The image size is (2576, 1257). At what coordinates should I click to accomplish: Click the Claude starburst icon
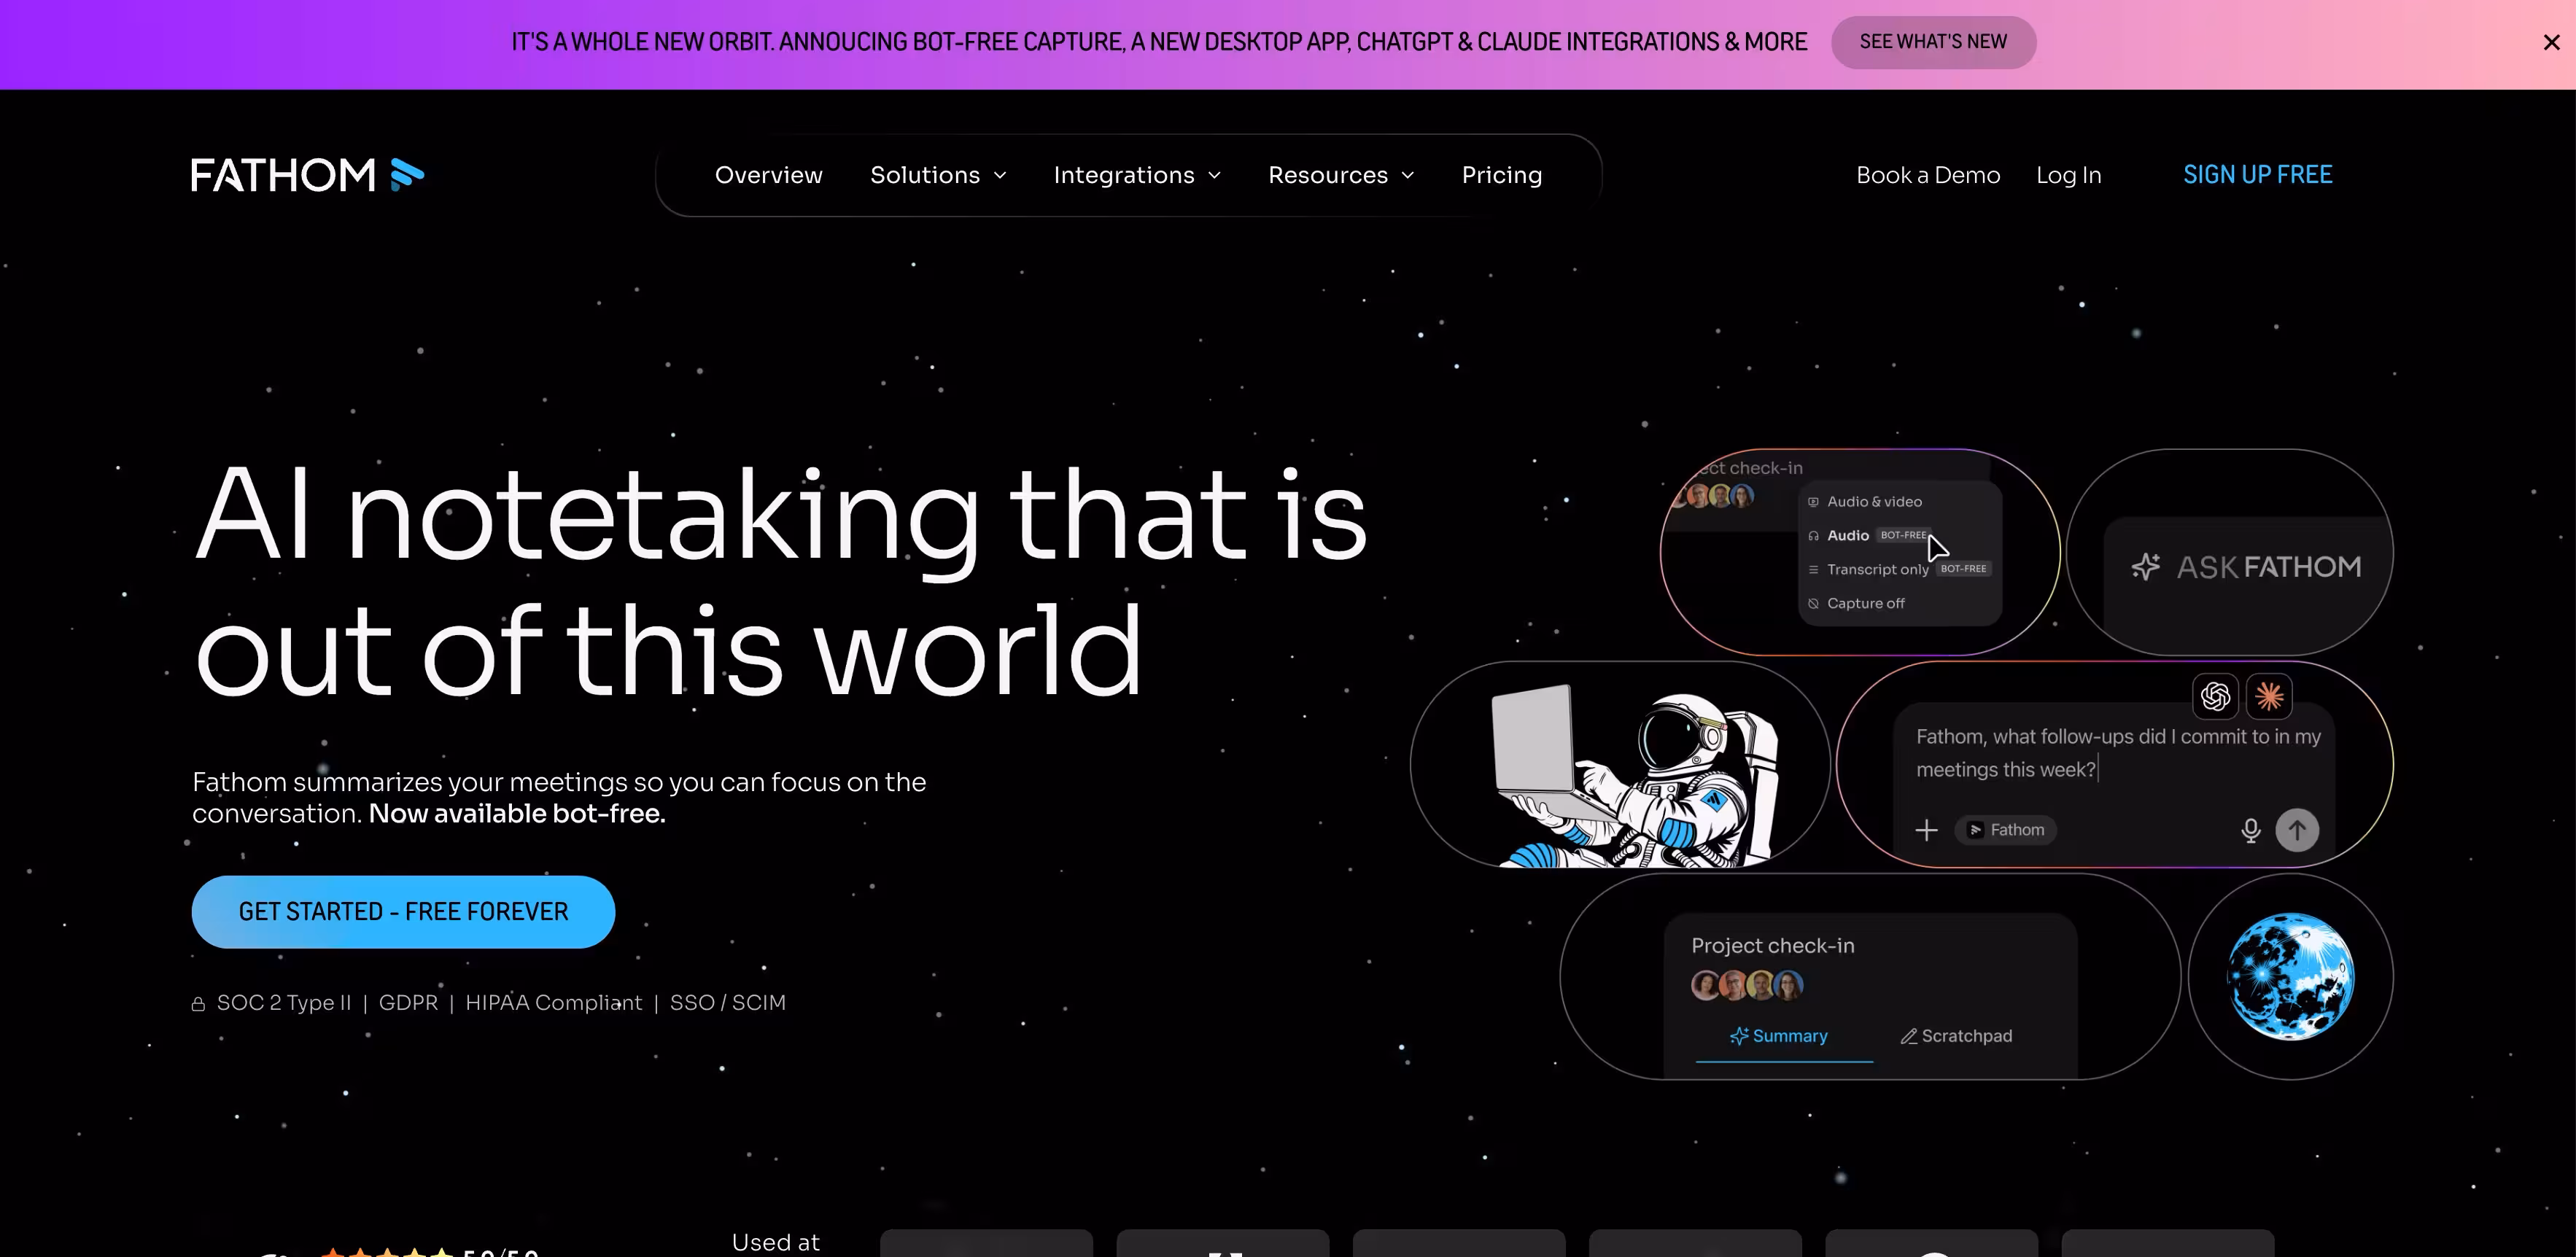tap(2269, 696)
